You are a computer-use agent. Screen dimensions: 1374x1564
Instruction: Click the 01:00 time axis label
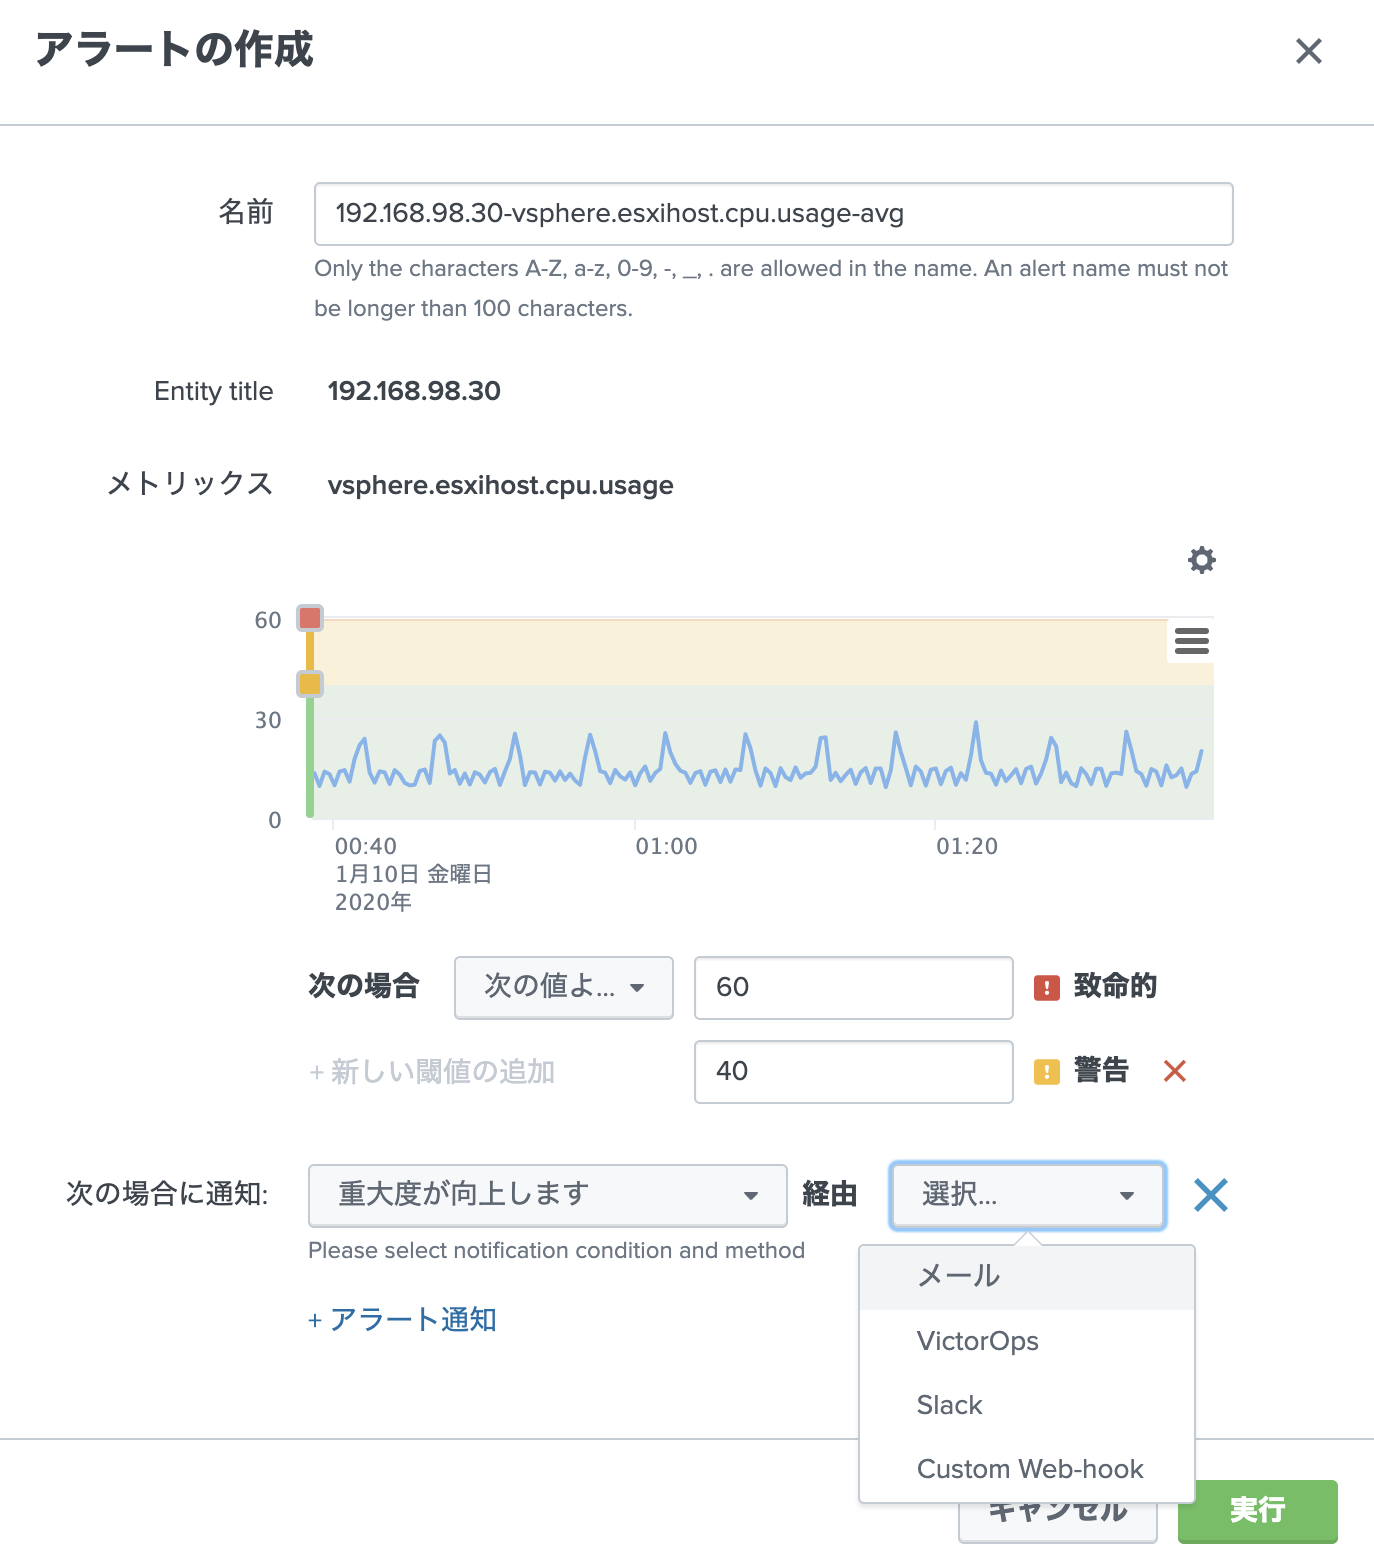[666, 847]
